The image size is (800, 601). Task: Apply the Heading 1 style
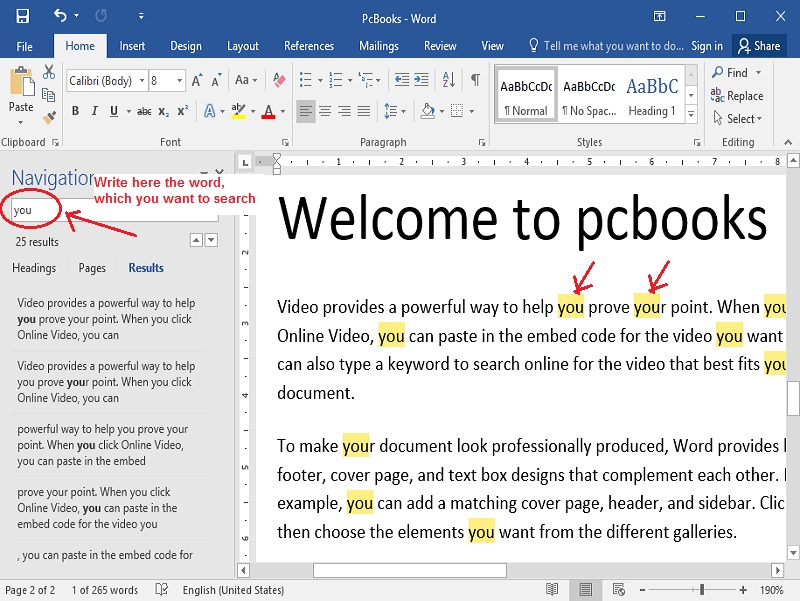pos(652,95)
